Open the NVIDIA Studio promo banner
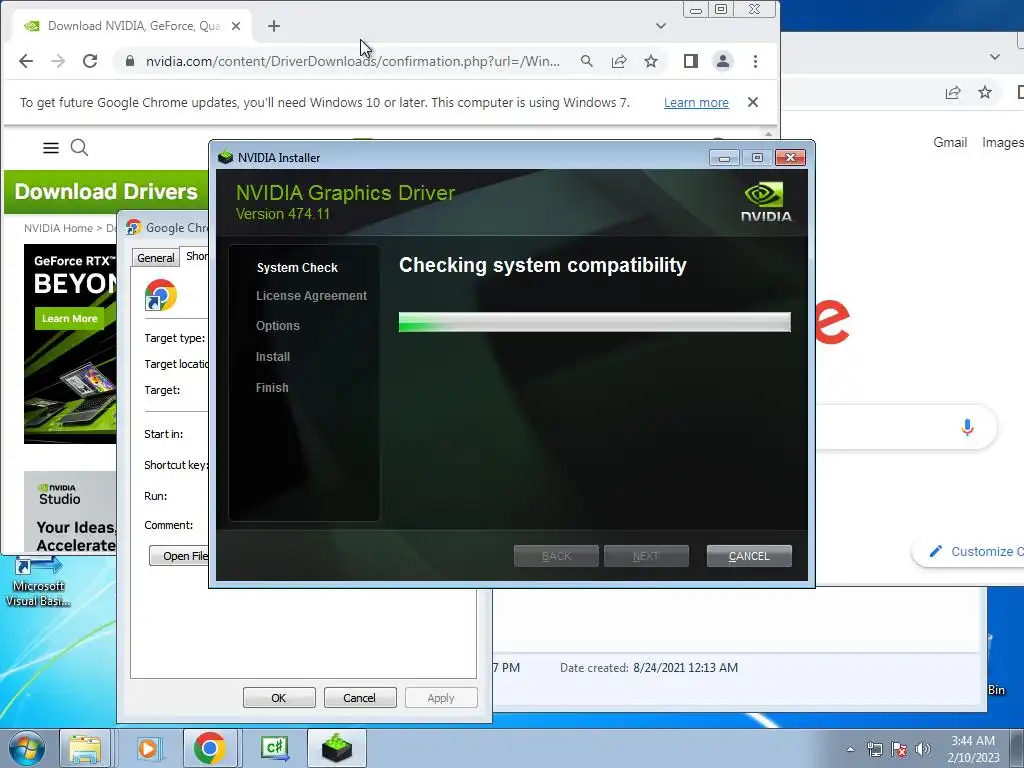This screenshot has width=1024, height=768. point(70,511)
